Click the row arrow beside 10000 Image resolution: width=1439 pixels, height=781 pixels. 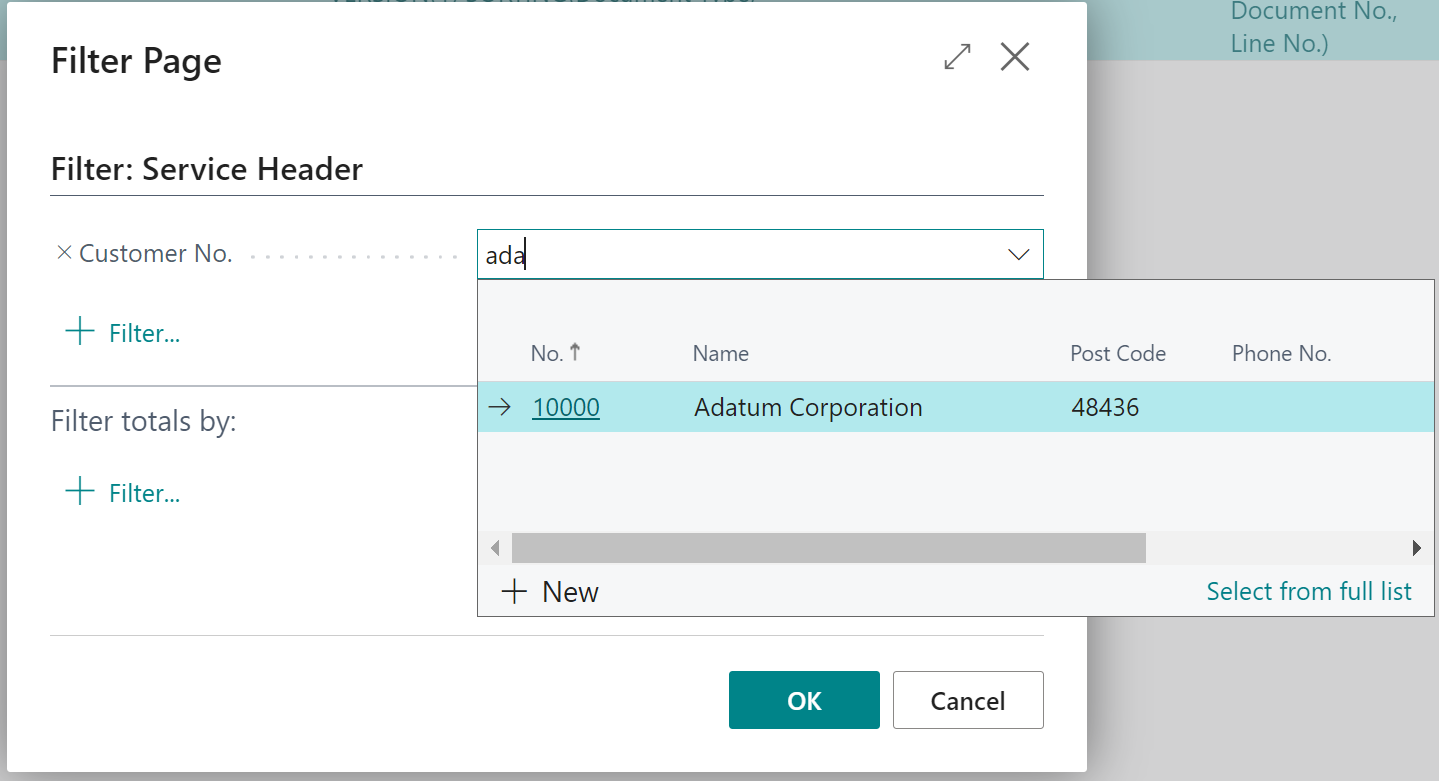tap(499, 407)
